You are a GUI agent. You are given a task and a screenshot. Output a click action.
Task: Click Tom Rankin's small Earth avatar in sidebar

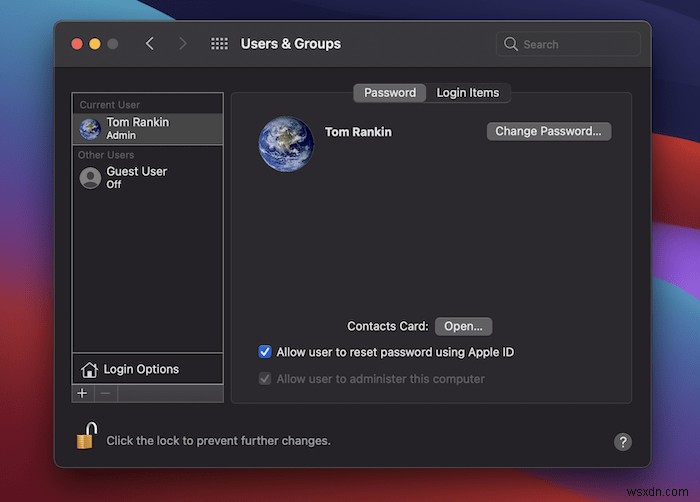point(90,129)
